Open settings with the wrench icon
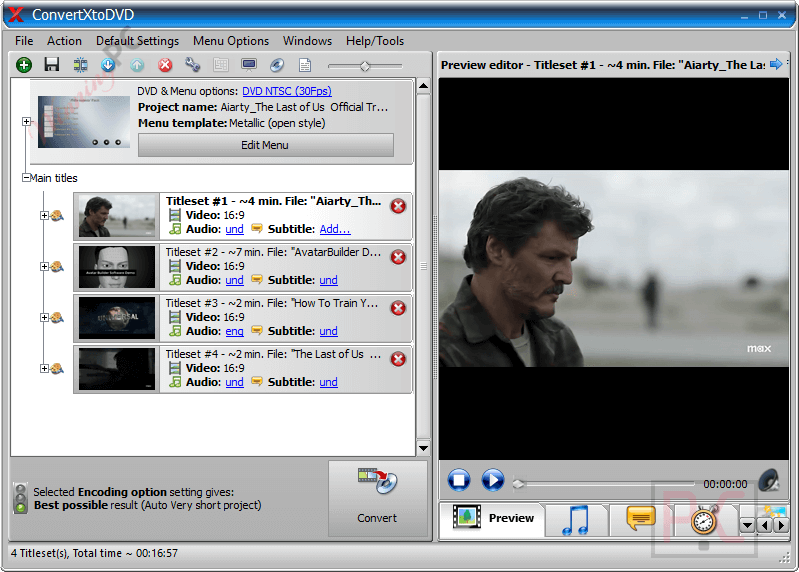Screen dimensions: 799x572 tap(193, 65)
